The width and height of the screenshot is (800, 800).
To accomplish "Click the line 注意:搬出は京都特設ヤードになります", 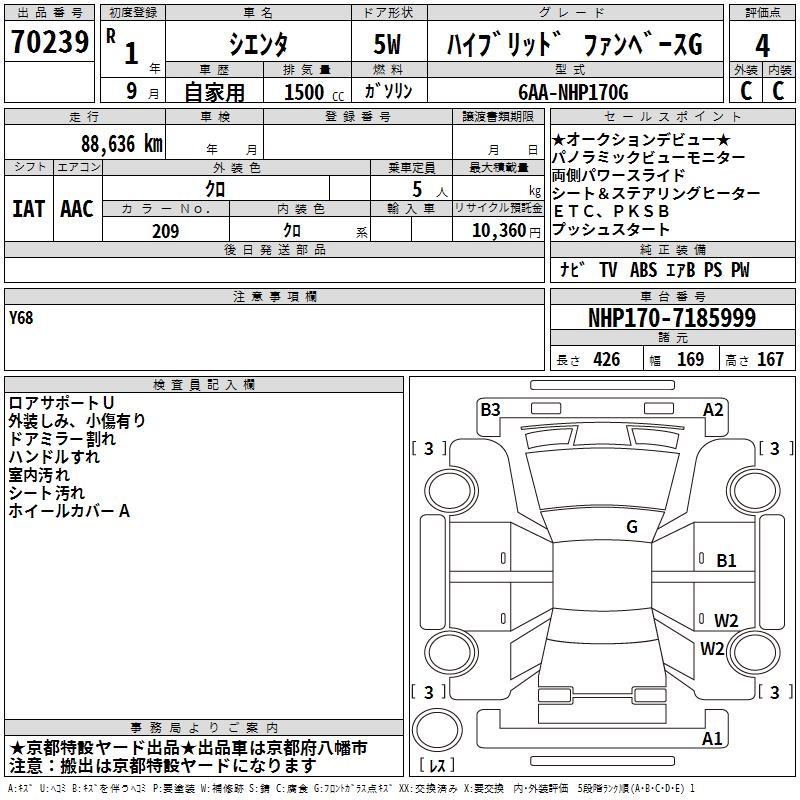I will [163, 766].
